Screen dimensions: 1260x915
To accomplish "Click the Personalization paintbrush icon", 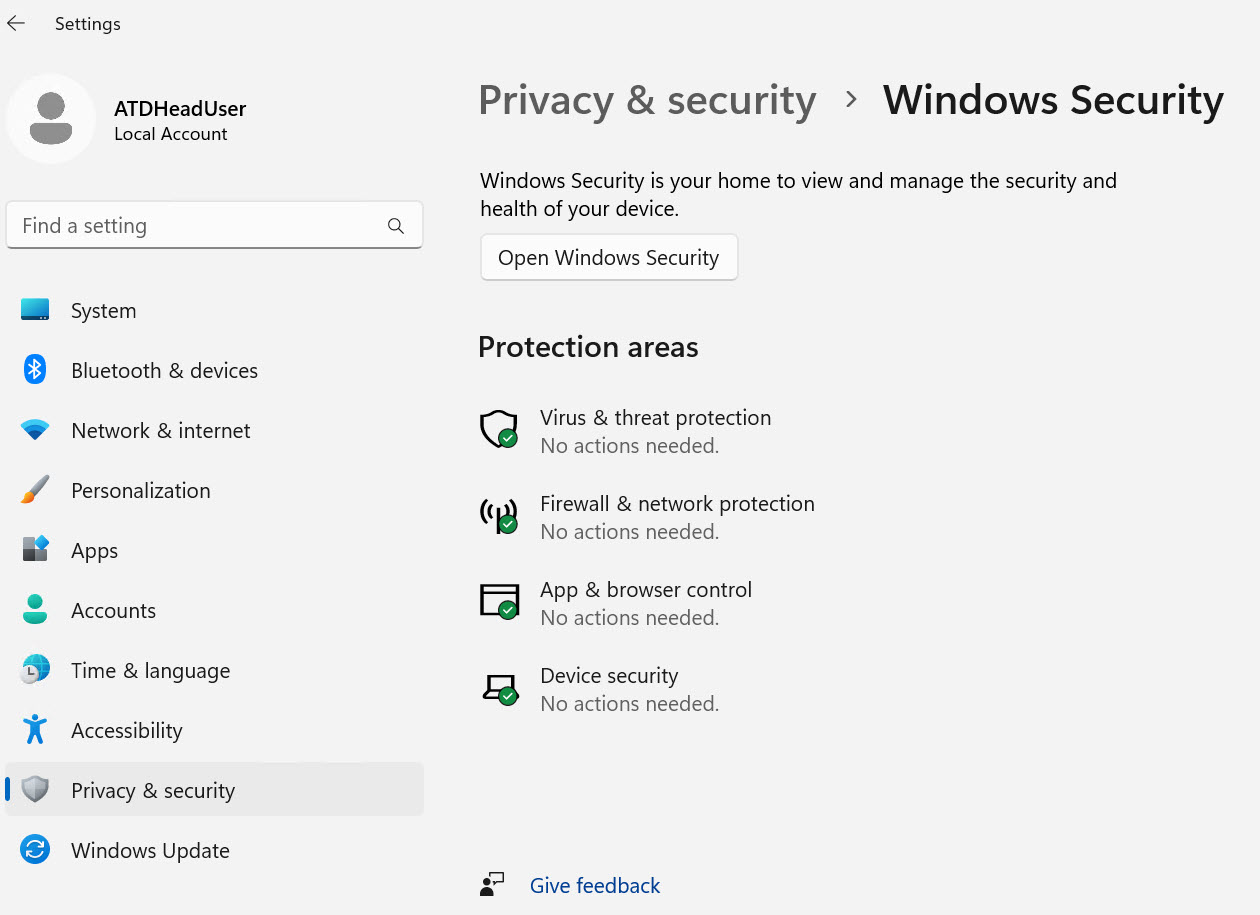I will [35, 490].
